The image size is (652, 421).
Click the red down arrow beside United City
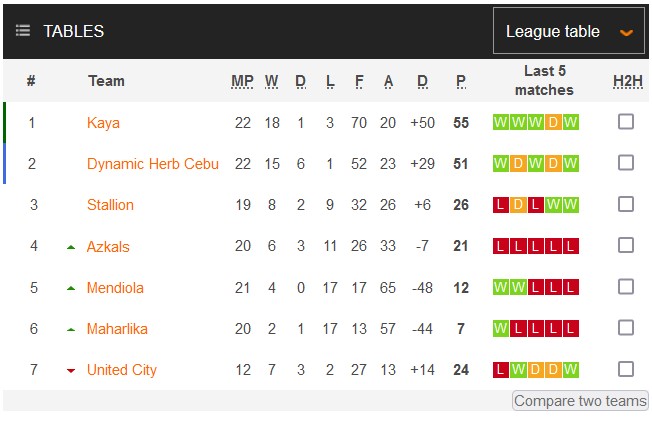pos(71,371)
